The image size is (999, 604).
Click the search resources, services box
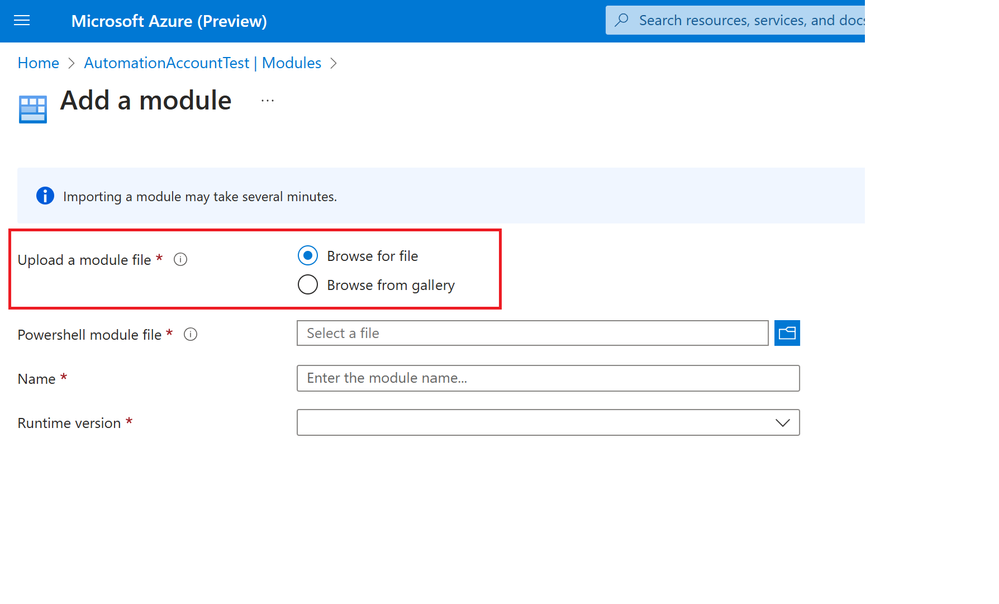[735, 20]
